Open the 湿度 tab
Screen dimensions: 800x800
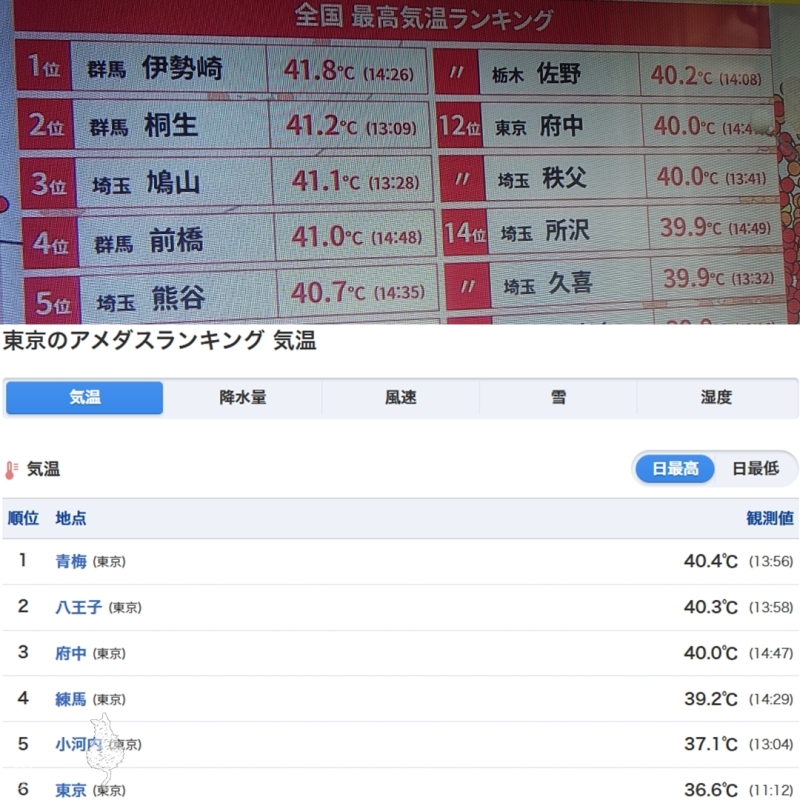click(716, 398)
